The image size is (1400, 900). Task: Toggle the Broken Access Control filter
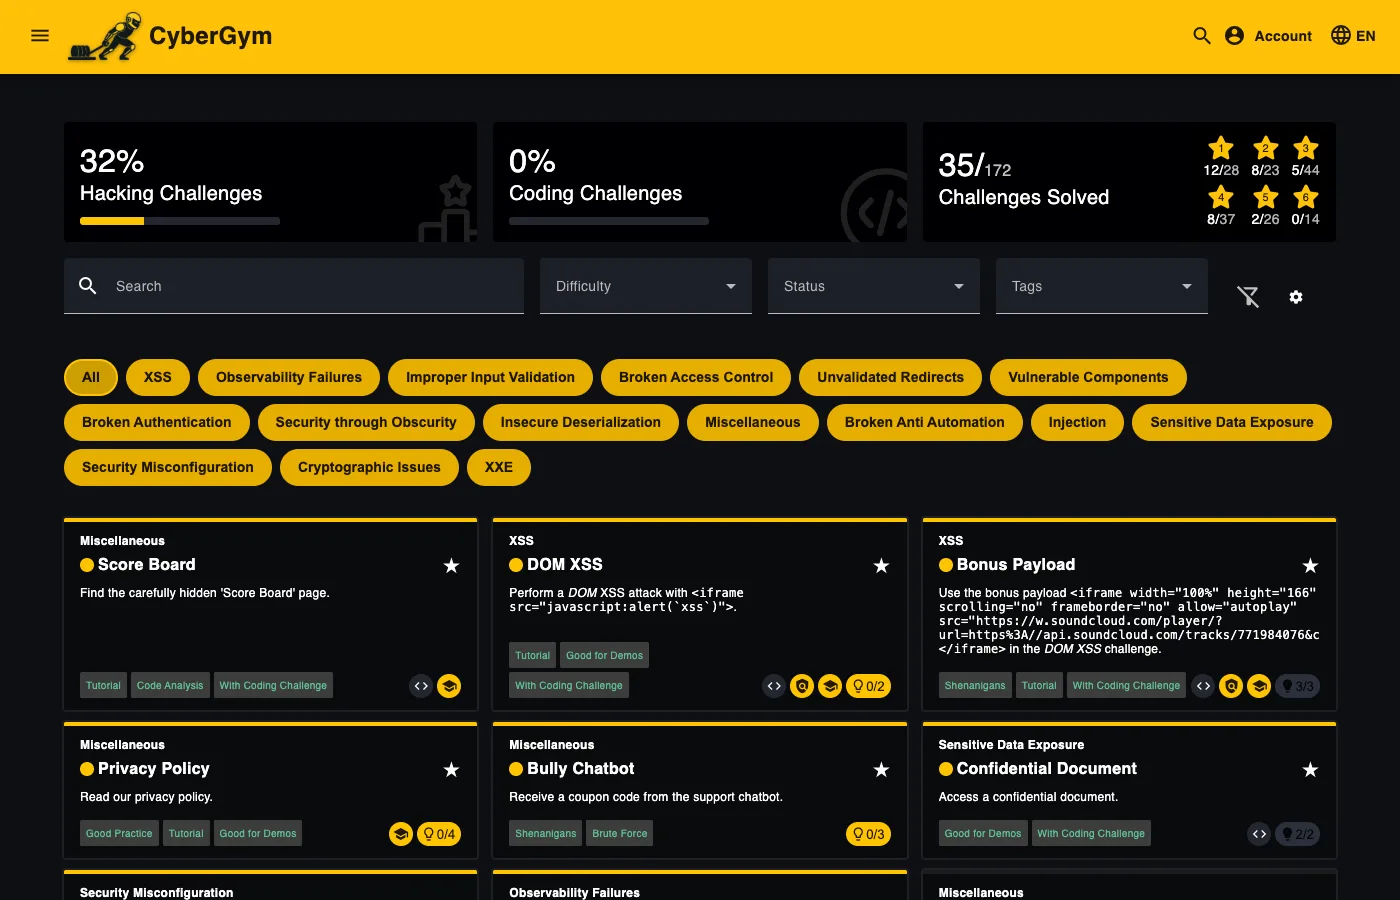coord(696,377)
